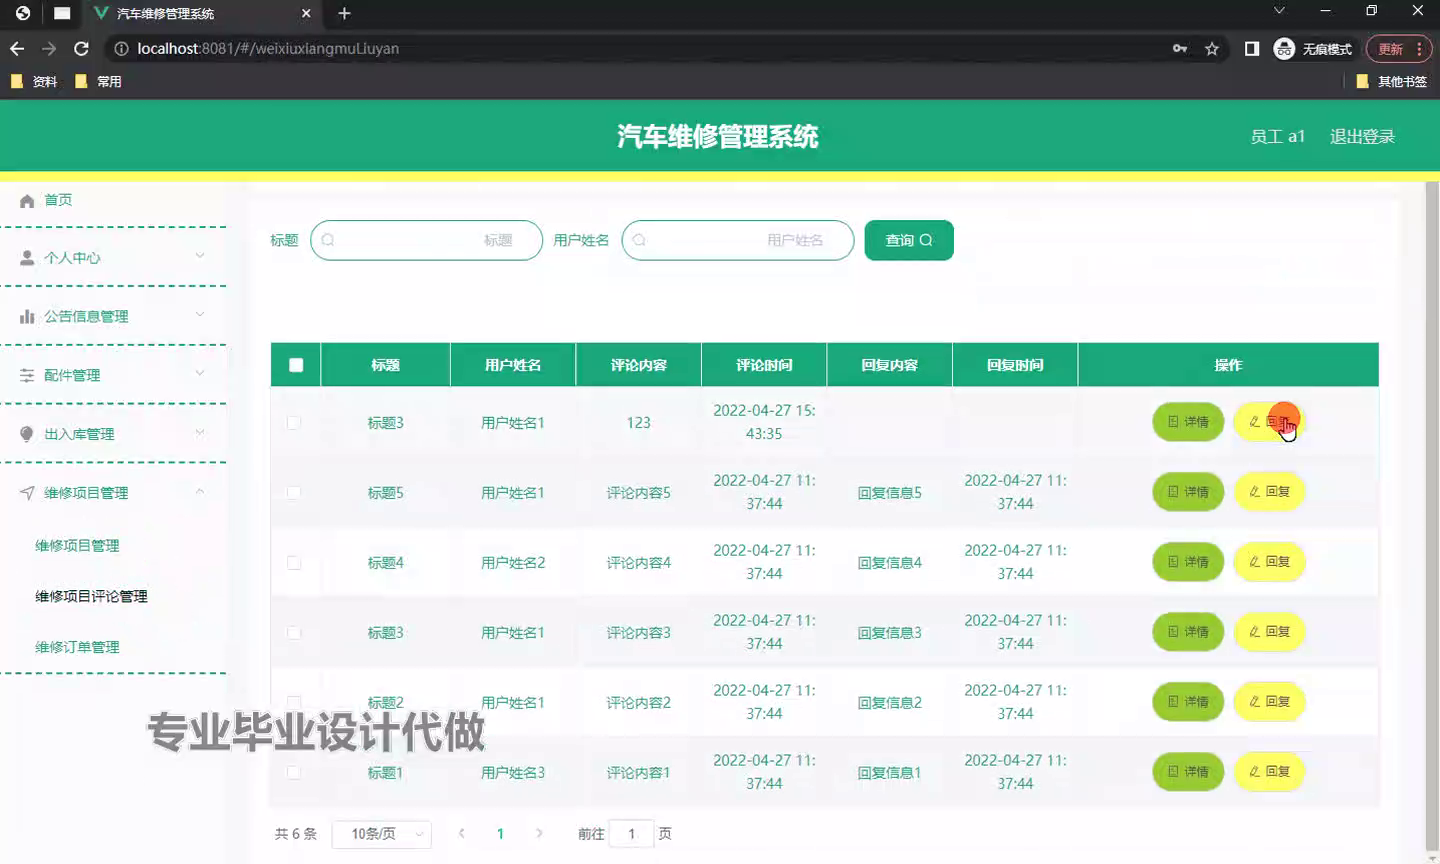Check the 评论内容3 row checkbox
The image size is (1440, 864).
click(x=294, y=632)
